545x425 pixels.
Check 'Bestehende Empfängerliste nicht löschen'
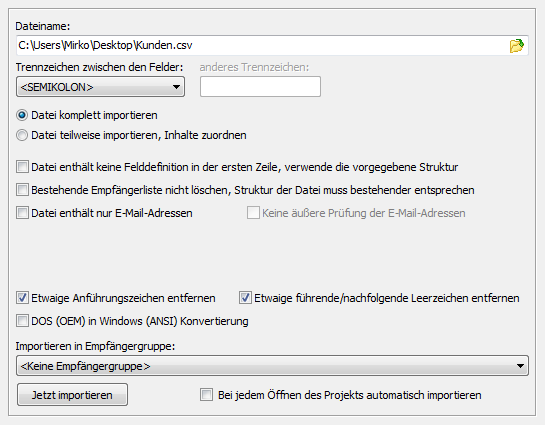(x=22, y=190)
